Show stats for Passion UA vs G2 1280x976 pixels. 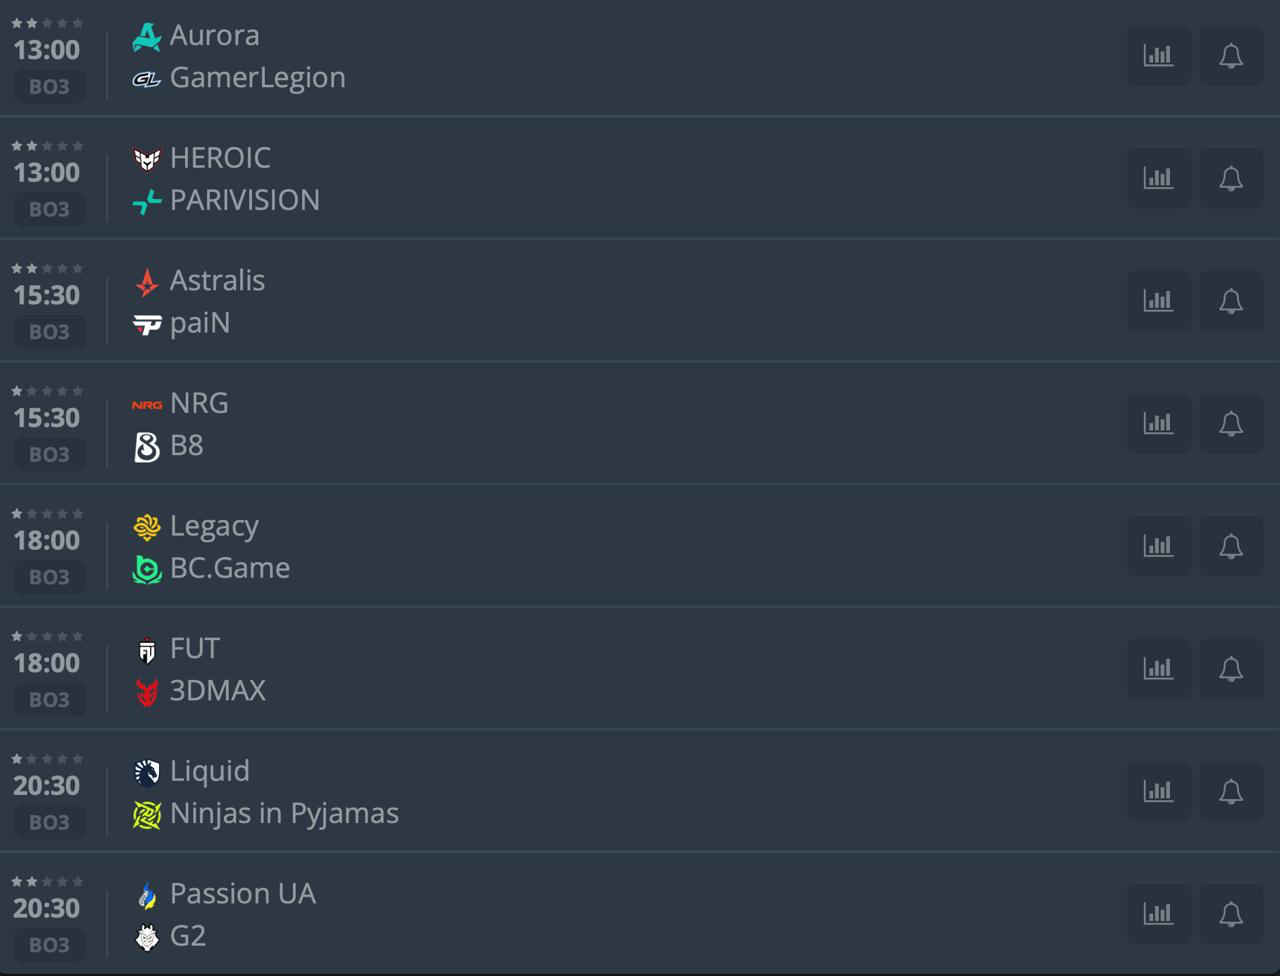point(1158,914)
